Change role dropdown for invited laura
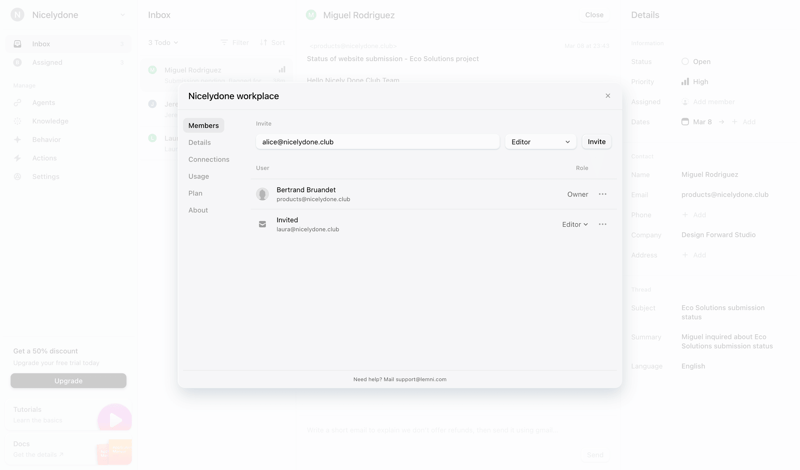Screen dimensions: 800x470 pyautogui.click(x=575, y=224)
